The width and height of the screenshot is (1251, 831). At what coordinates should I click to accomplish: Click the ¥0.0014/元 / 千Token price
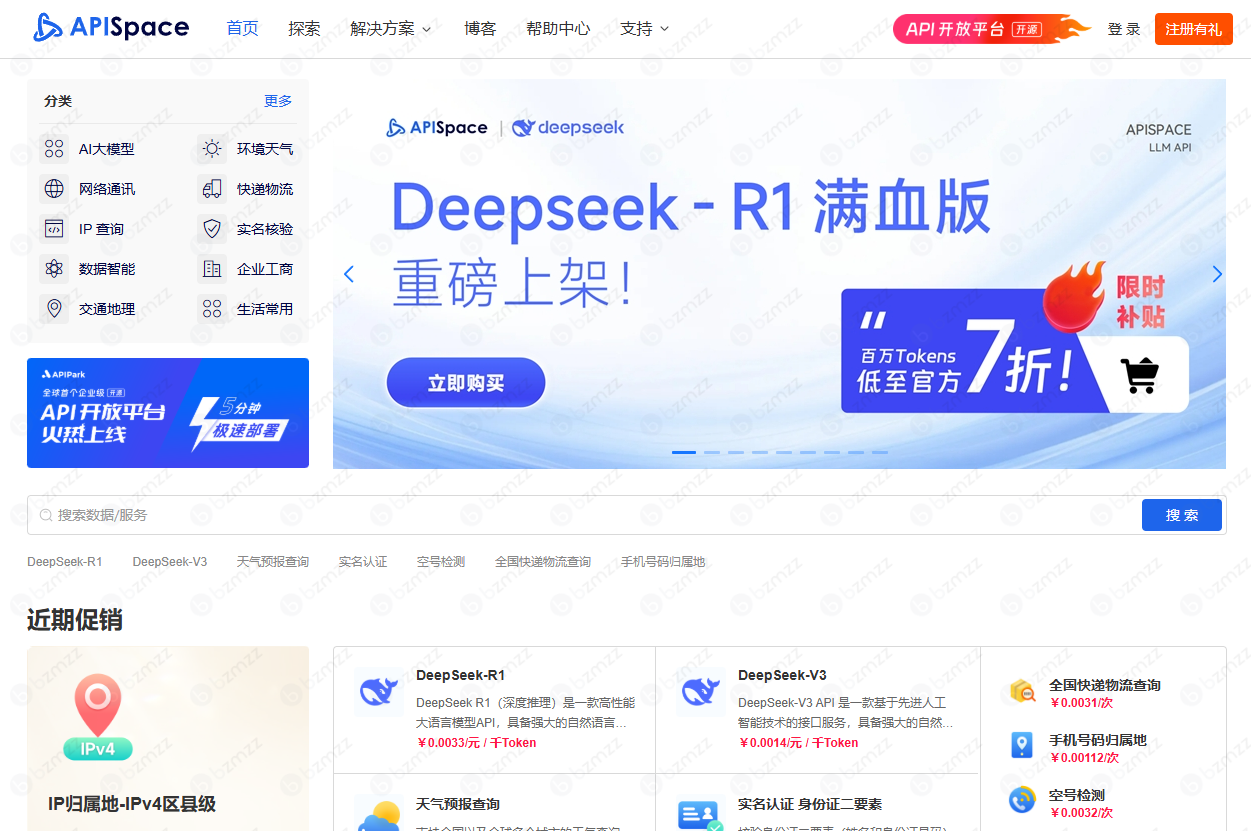(798, 743)
